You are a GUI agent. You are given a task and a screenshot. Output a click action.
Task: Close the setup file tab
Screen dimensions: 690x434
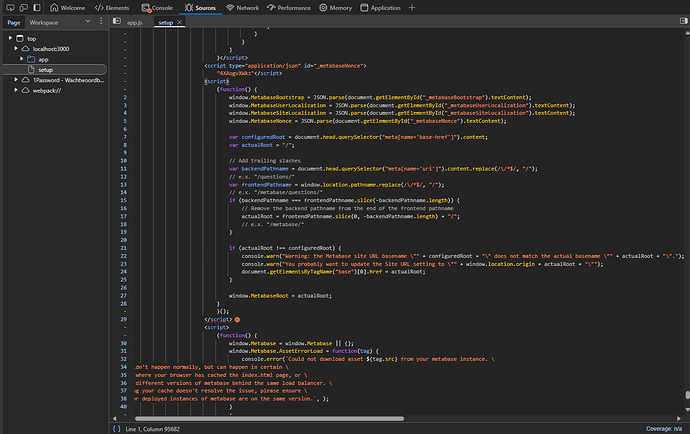point(180,22)
